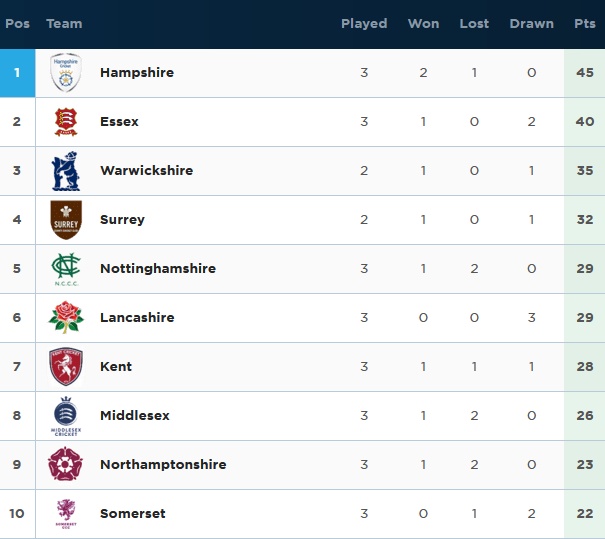605x539 pixels.
Task: Click the Lancashire red rose emblem
Action: [x=66, y=318]
